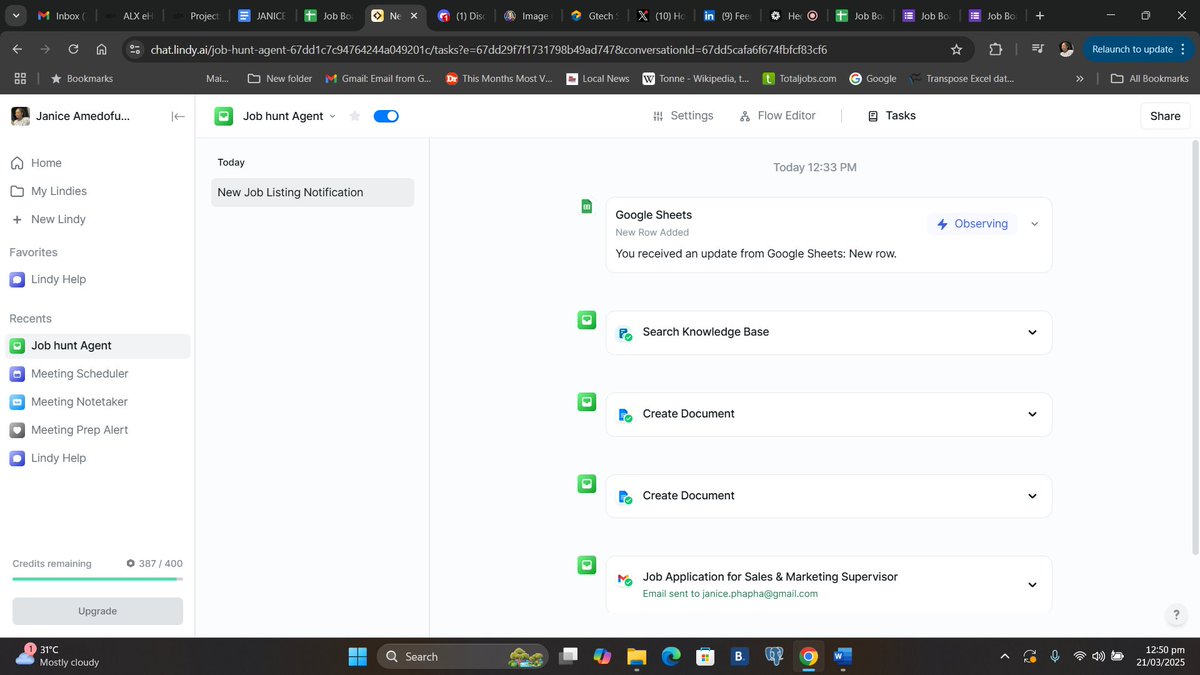Expand the Job Application email step
Viewport: 1200px width, 675px height.
coord(1033,585)
